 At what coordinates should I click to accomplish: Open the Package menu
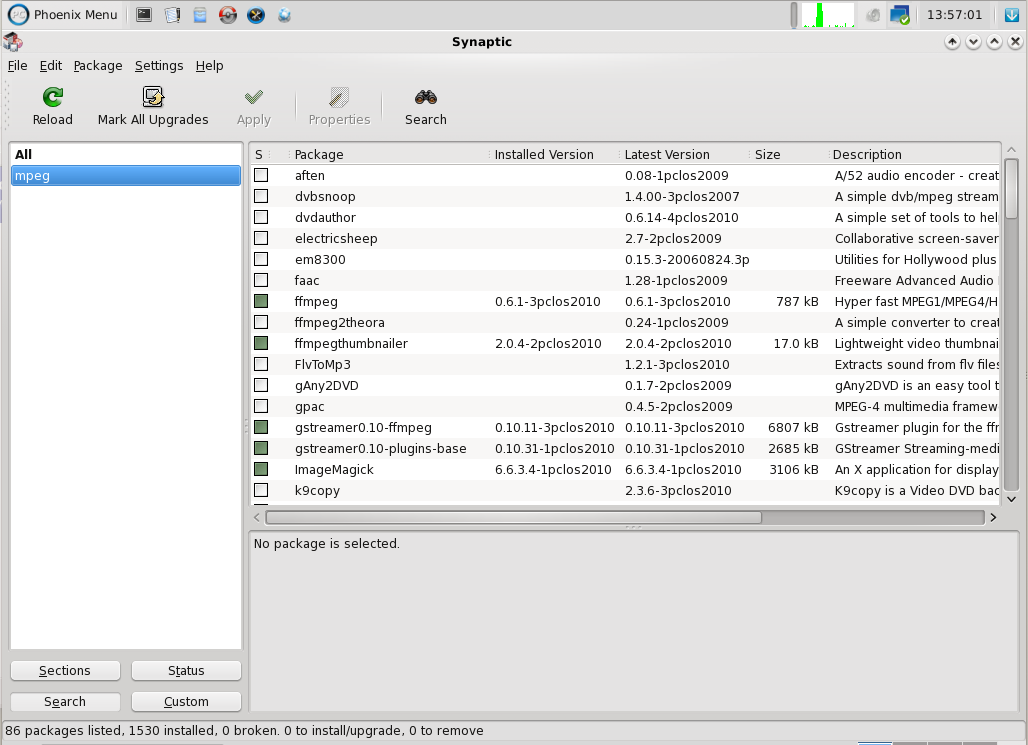coord(98,66)
